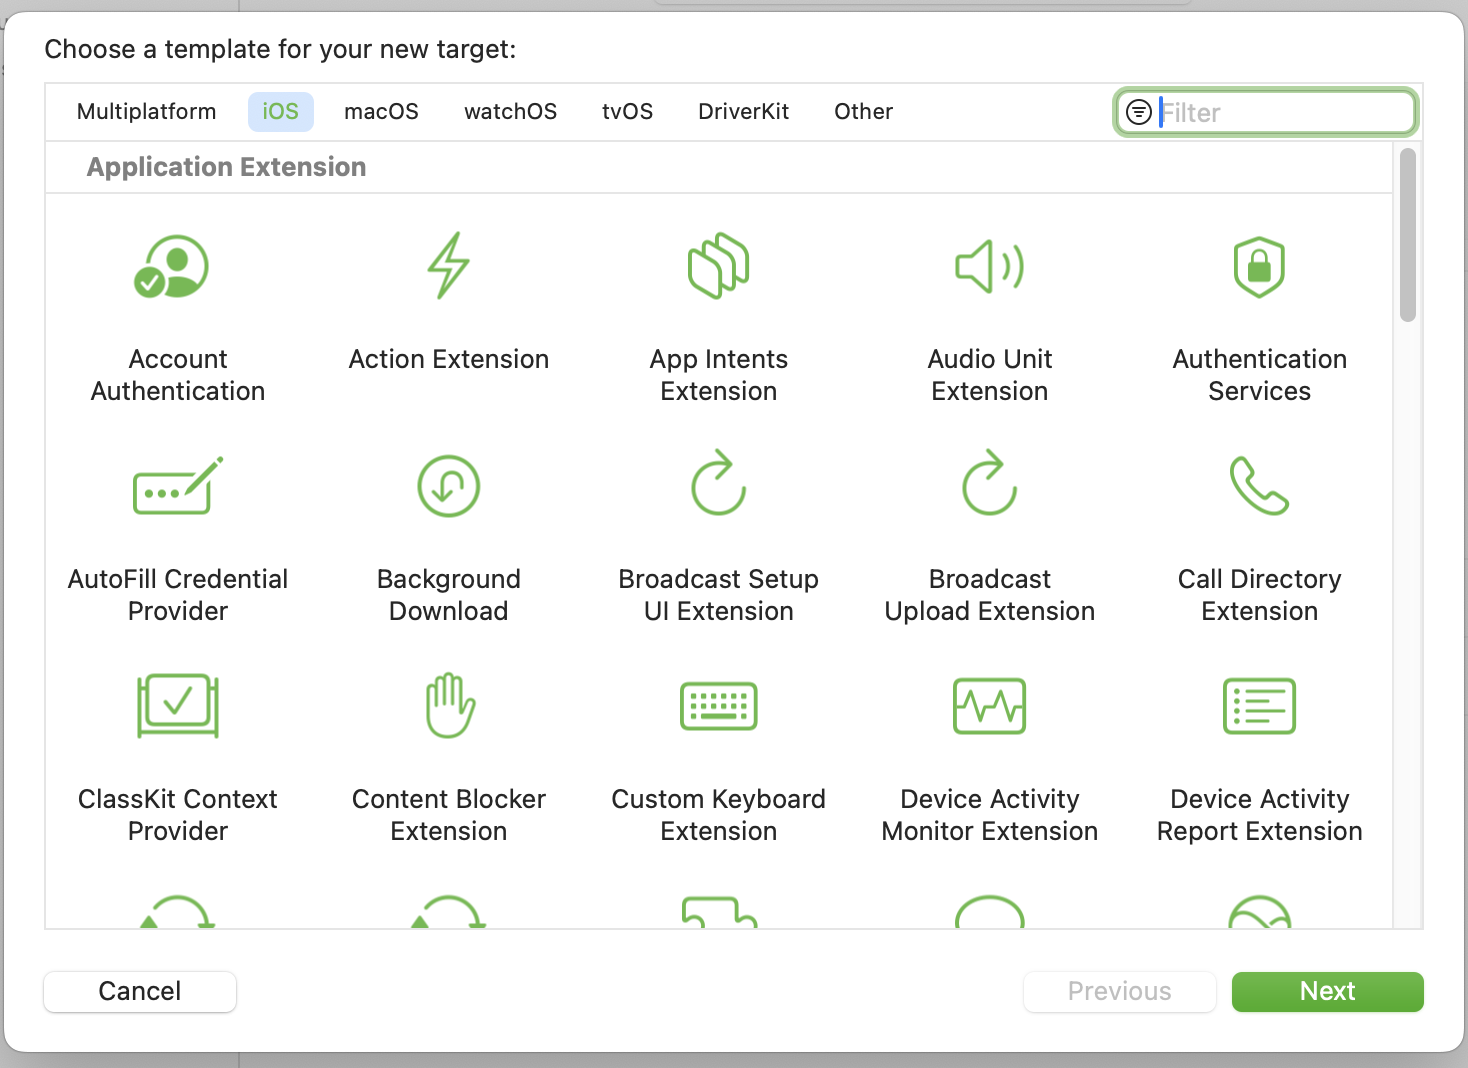Image resolution: width=1468 pixels, height=1068 pixels.
Task: Select the Broadcast Upload Extension icon
Action: (990, 483)
